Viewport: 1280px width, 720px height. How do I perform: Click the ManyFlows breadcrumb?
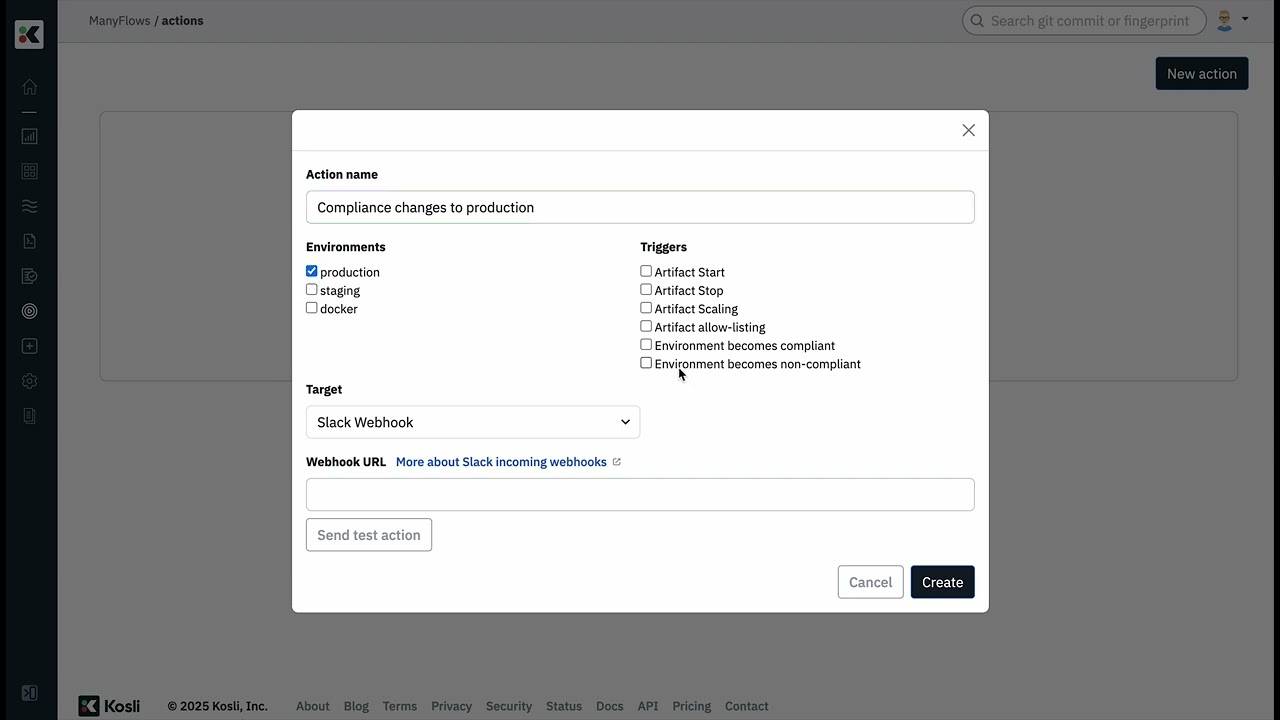click(x=119, y=20)
